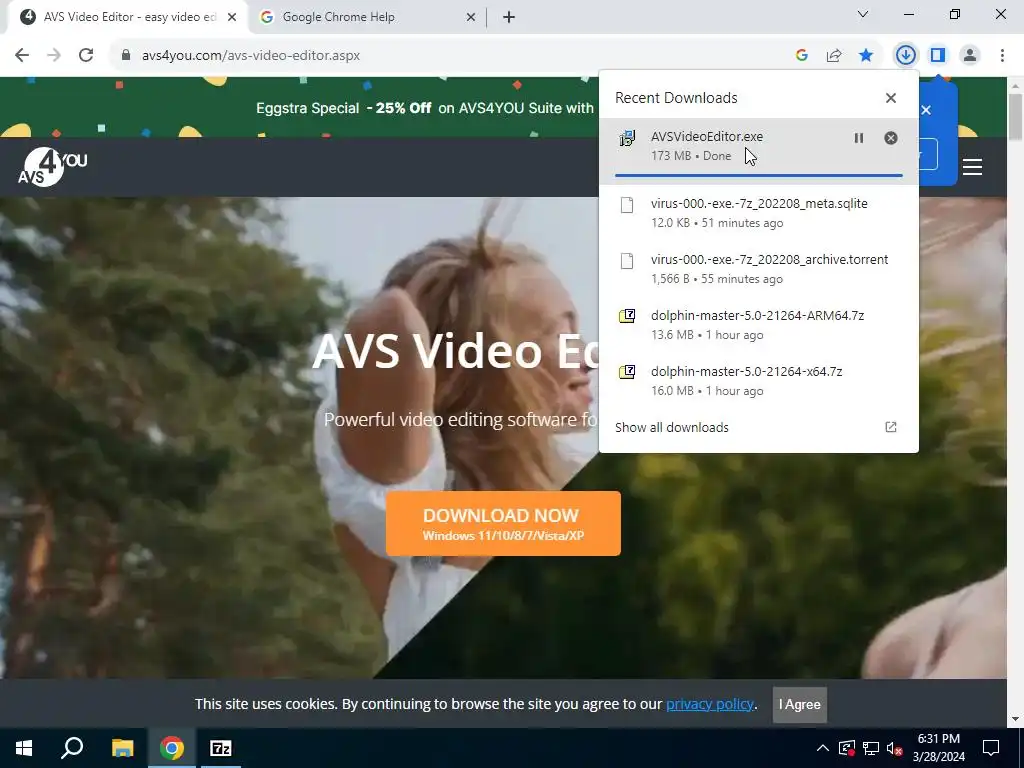Click the meta.sqlite file icon
The image size is (1024, 768).
click(627, 205)
